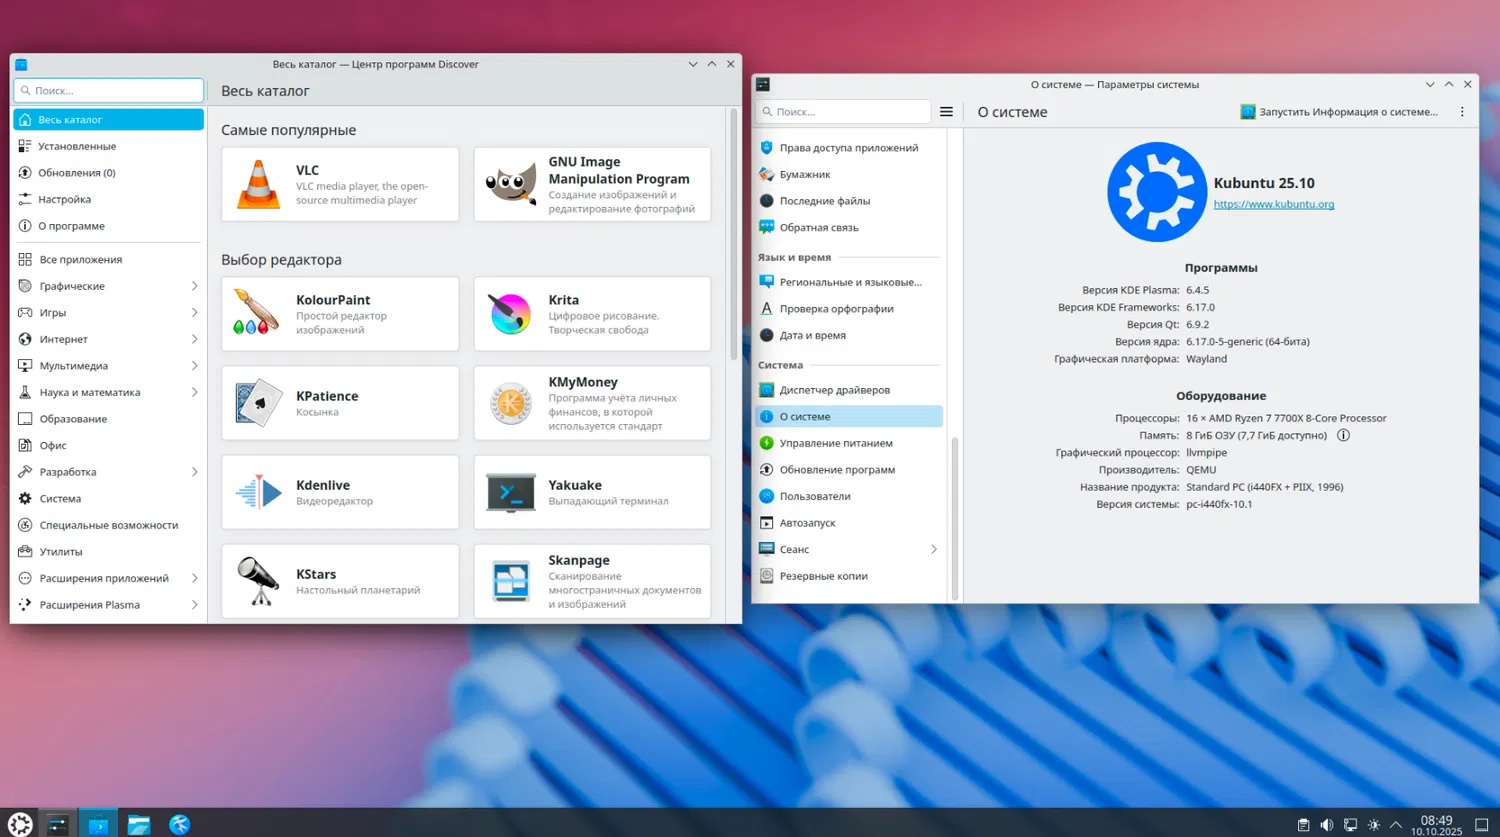Open Все приложения category

coord(109,259)
